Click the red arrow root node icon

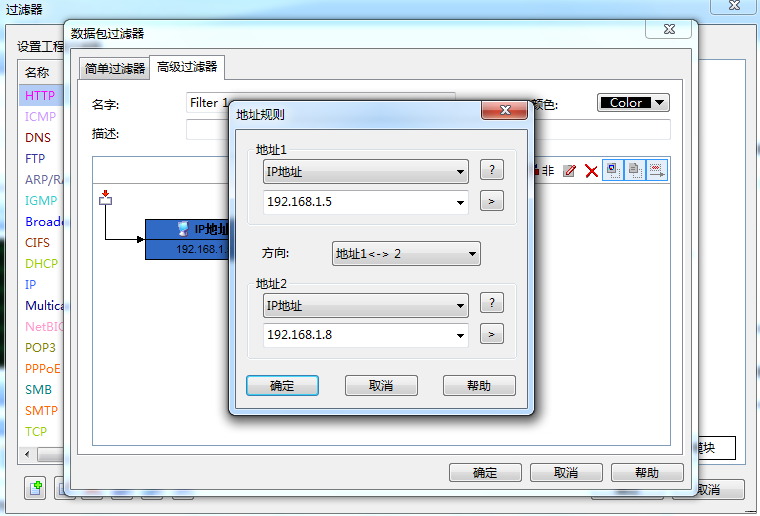coord(105,197)
